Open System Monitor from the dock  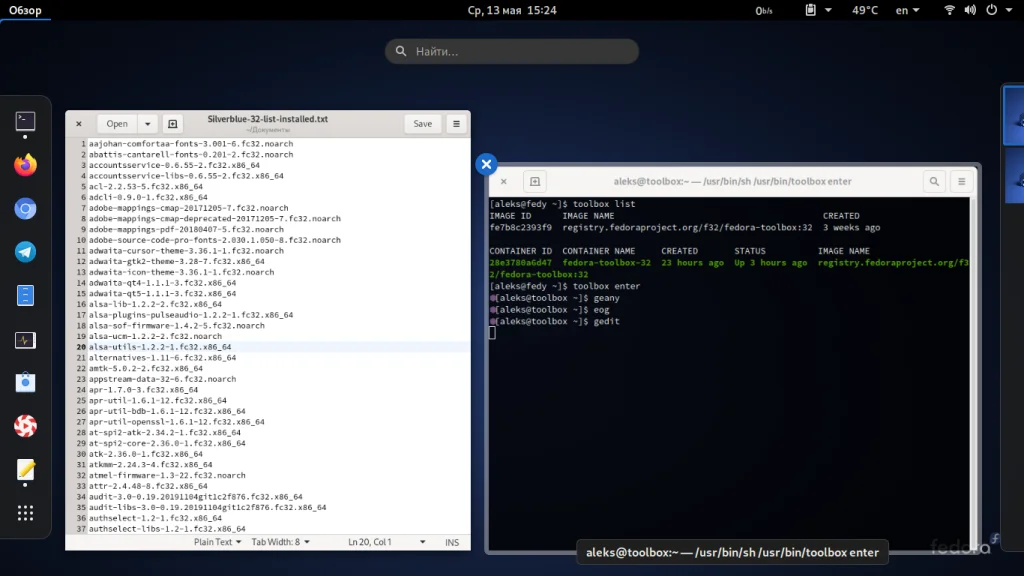click(x=26, y=340)
